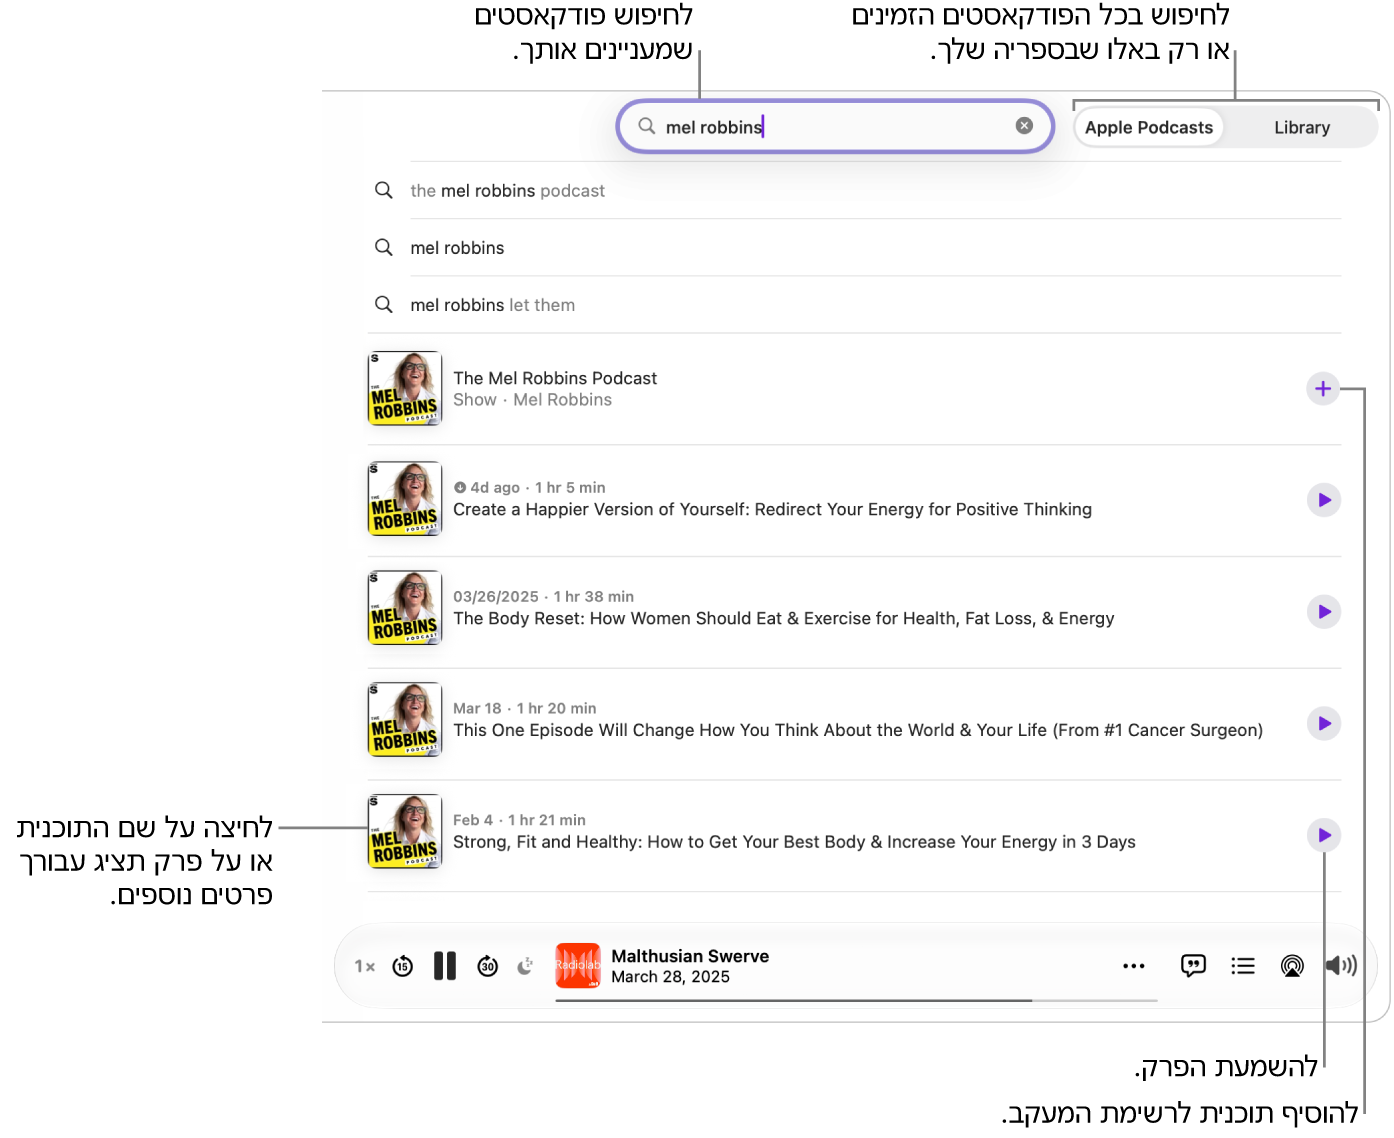Click the "This One Episode Will Change" episode title

[858, 731]
